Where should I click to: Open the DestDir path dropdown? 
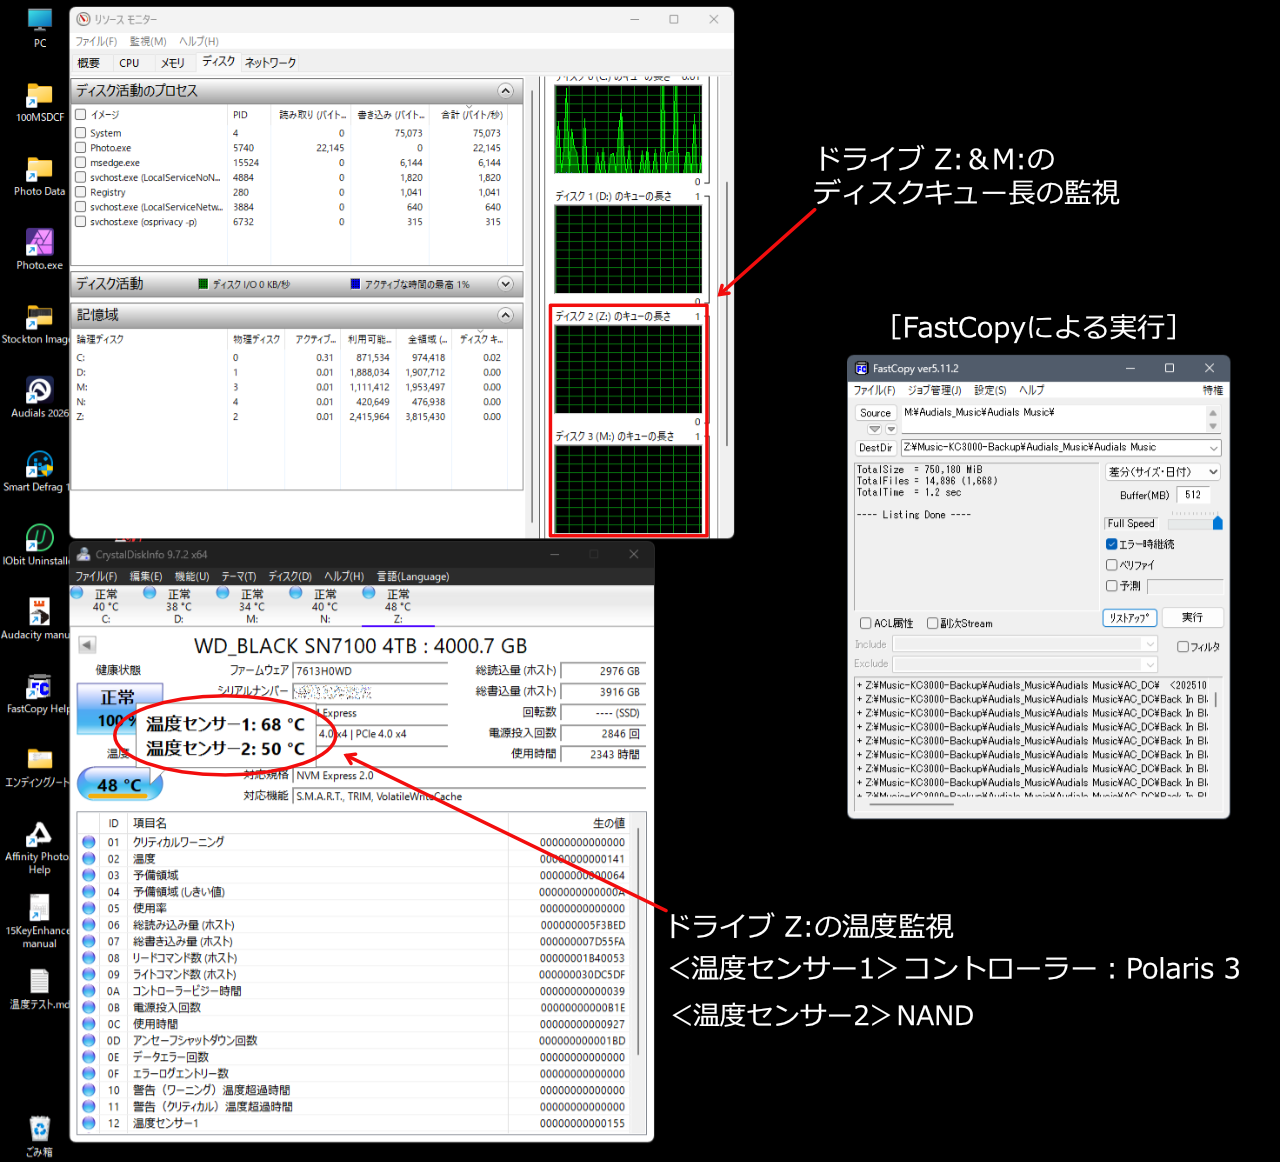1214,448
